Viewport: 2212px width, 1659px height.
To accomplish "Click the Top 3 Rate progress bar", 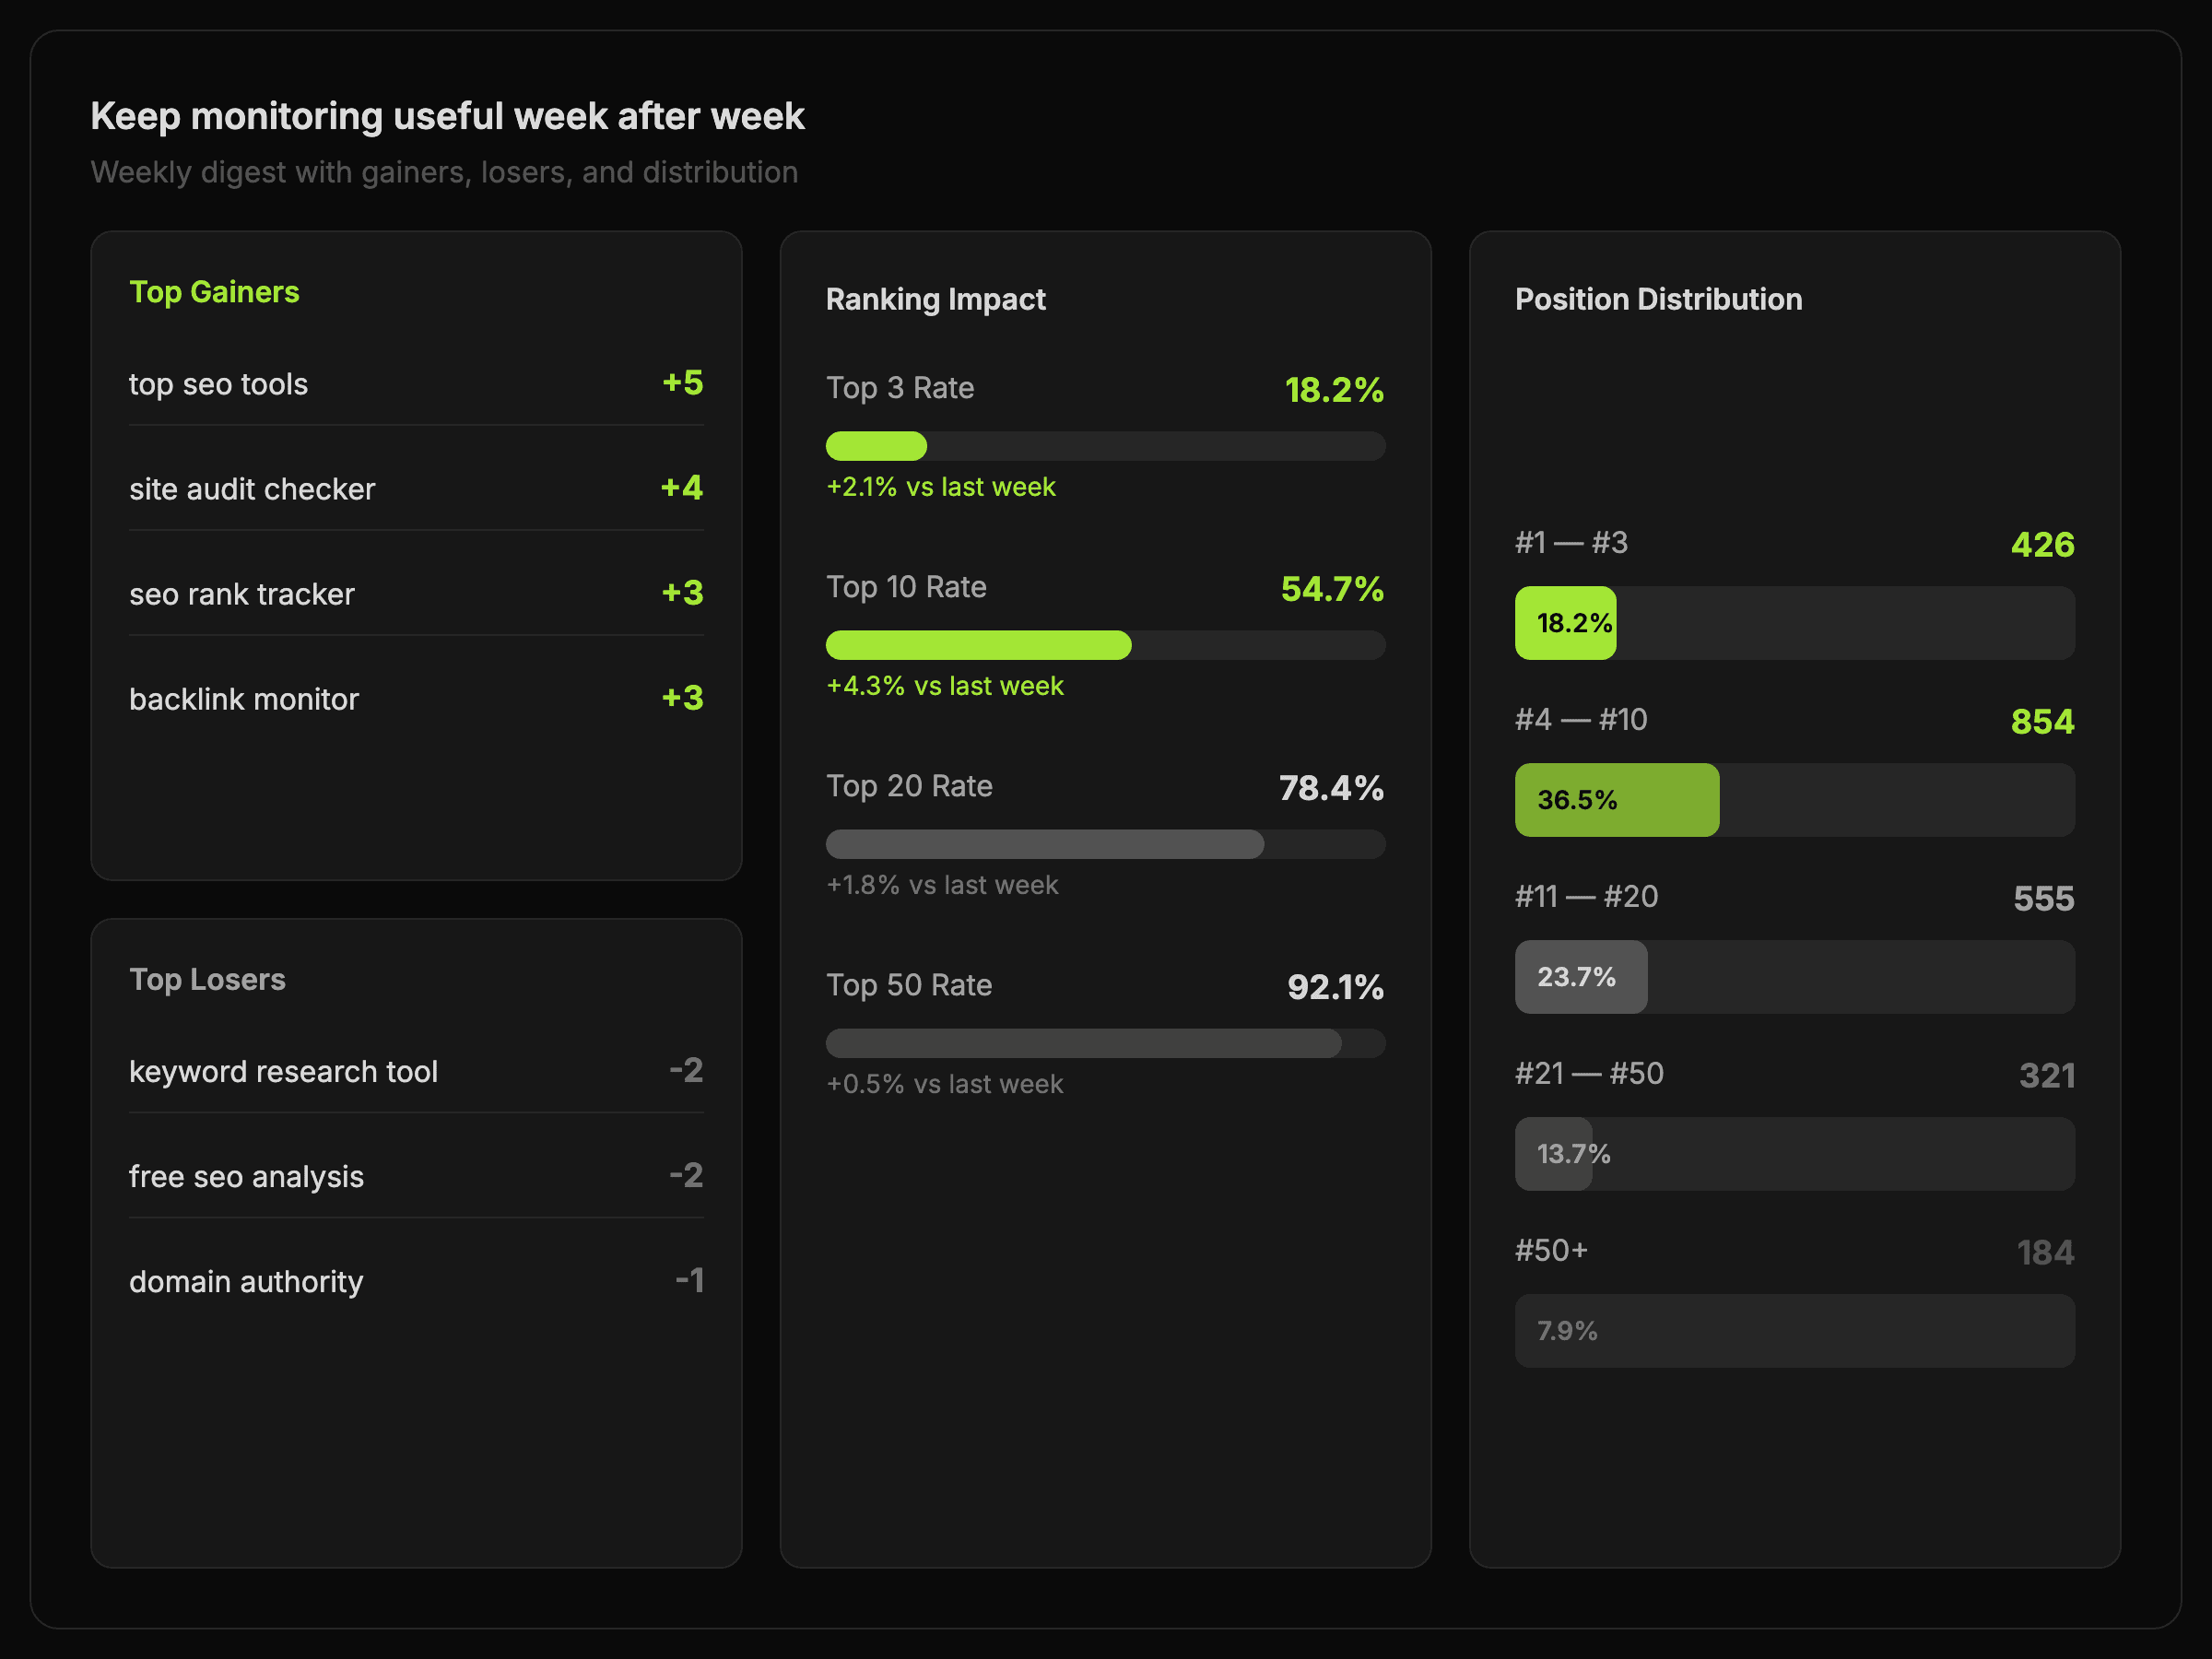I will 1105,446.
